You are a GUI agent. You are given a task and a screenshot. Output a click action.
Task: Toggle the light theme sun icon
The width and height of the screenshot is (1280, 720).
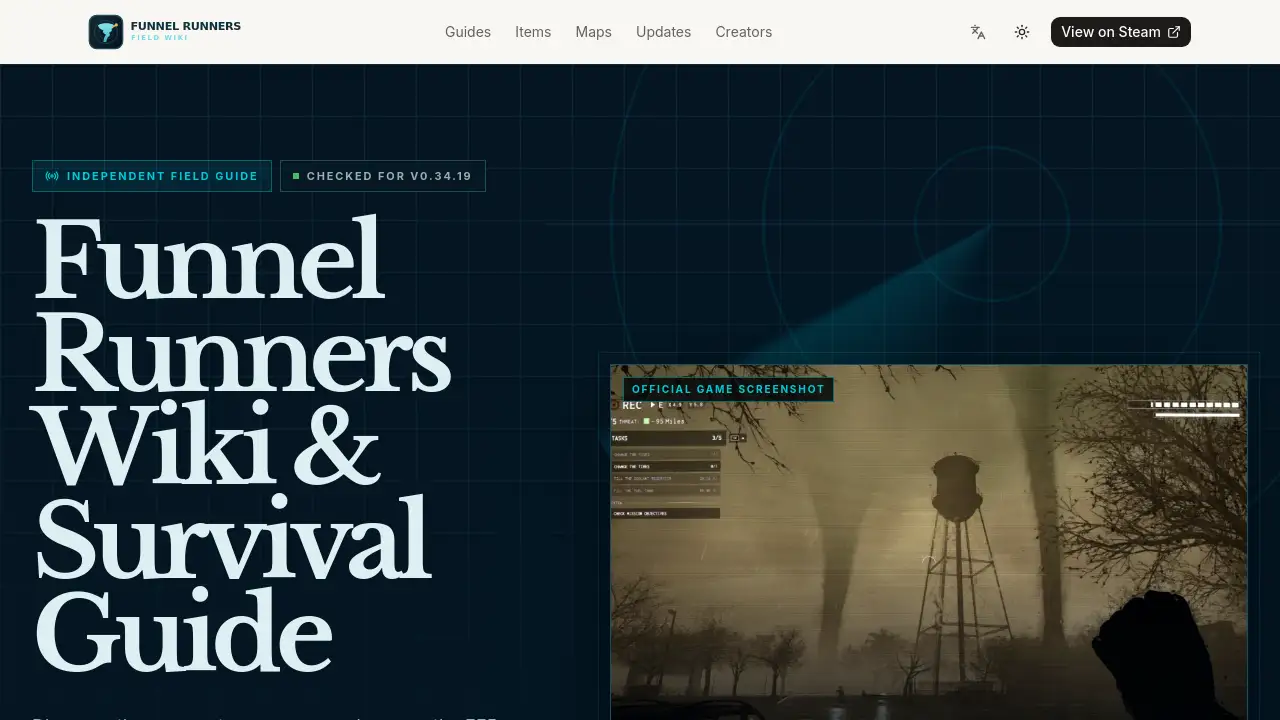click(x=1022, y=32)
